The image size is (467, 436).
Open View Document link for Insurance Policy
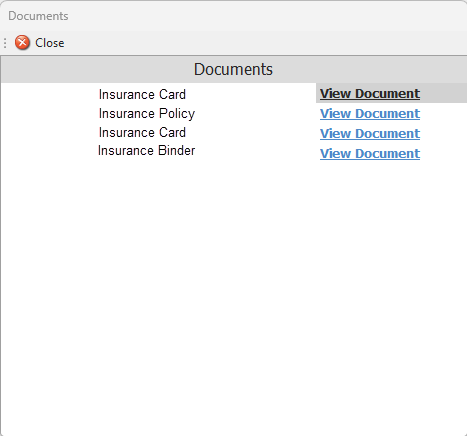click(x=370, y=114)
